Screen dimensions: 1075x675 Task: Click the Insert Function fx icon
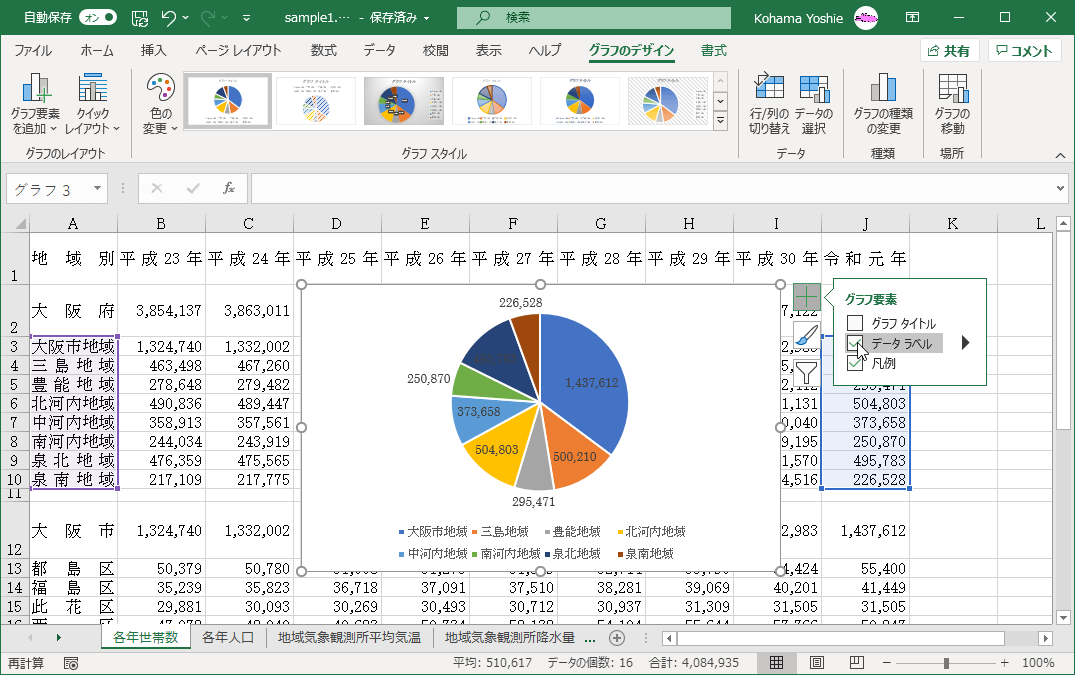tap(229, 188)
